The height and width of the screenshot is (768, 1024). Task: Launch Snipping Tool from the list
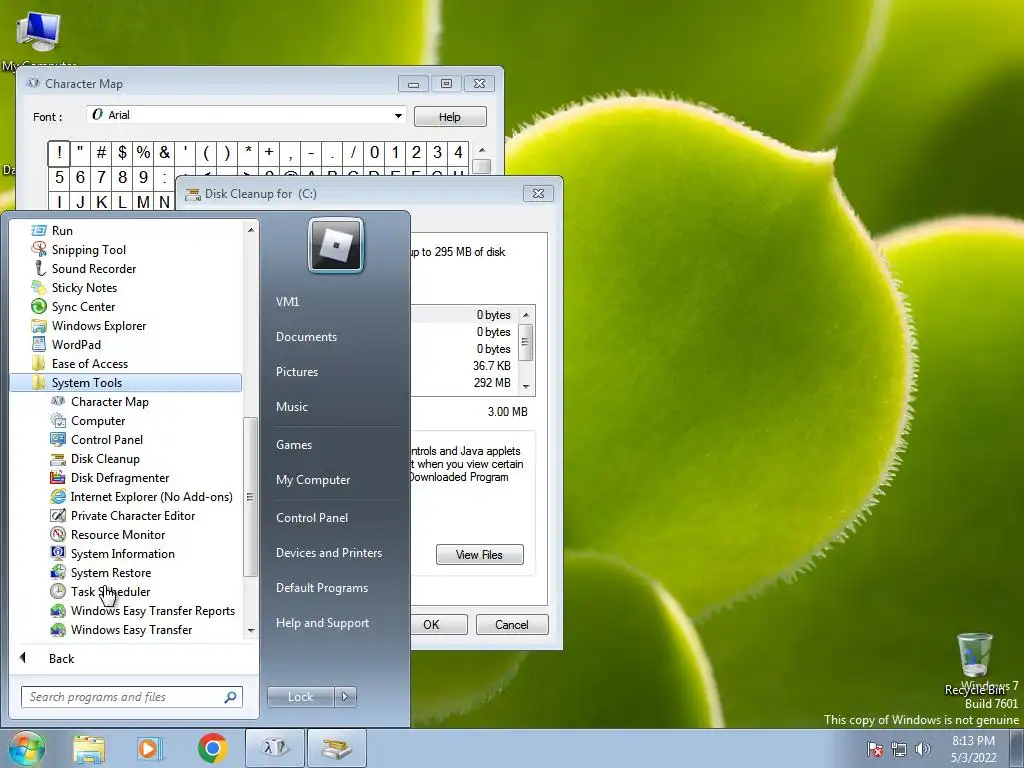coord(89,249)
